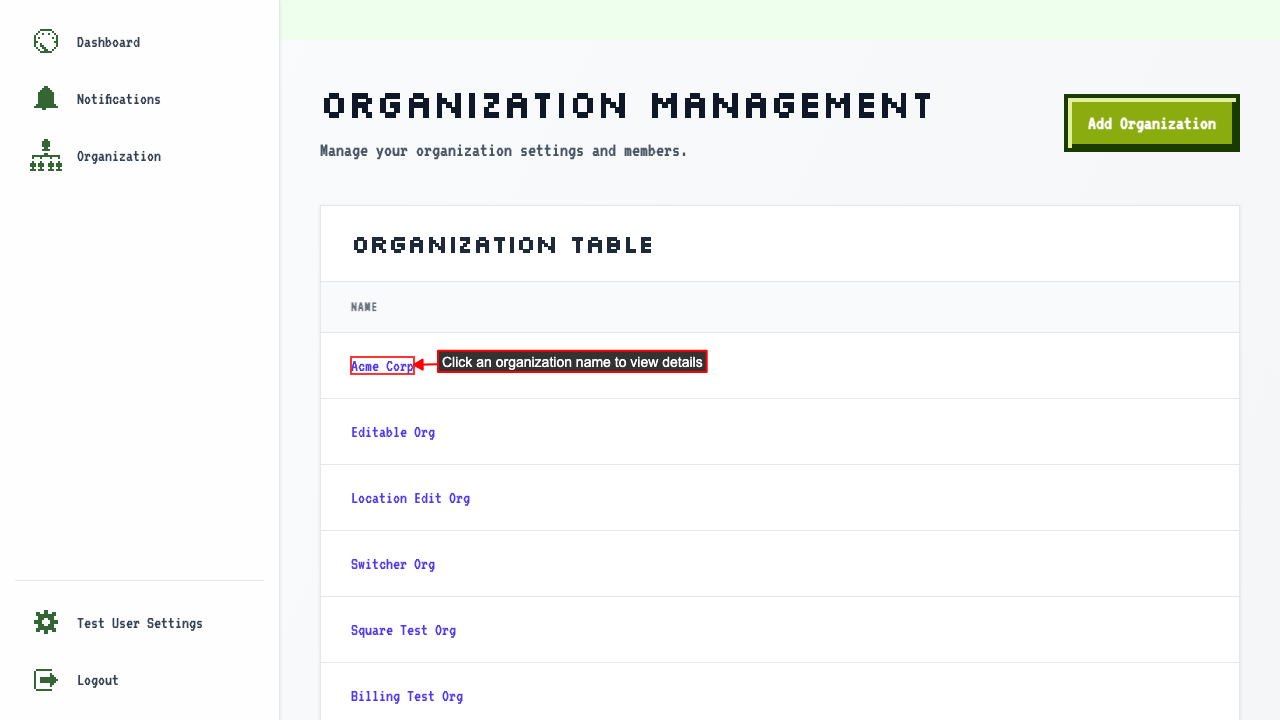Image resolution: width=1280 pixels, height=720 pixels.
Task: Click the organization name tooltip
Action: coord(572,362)
